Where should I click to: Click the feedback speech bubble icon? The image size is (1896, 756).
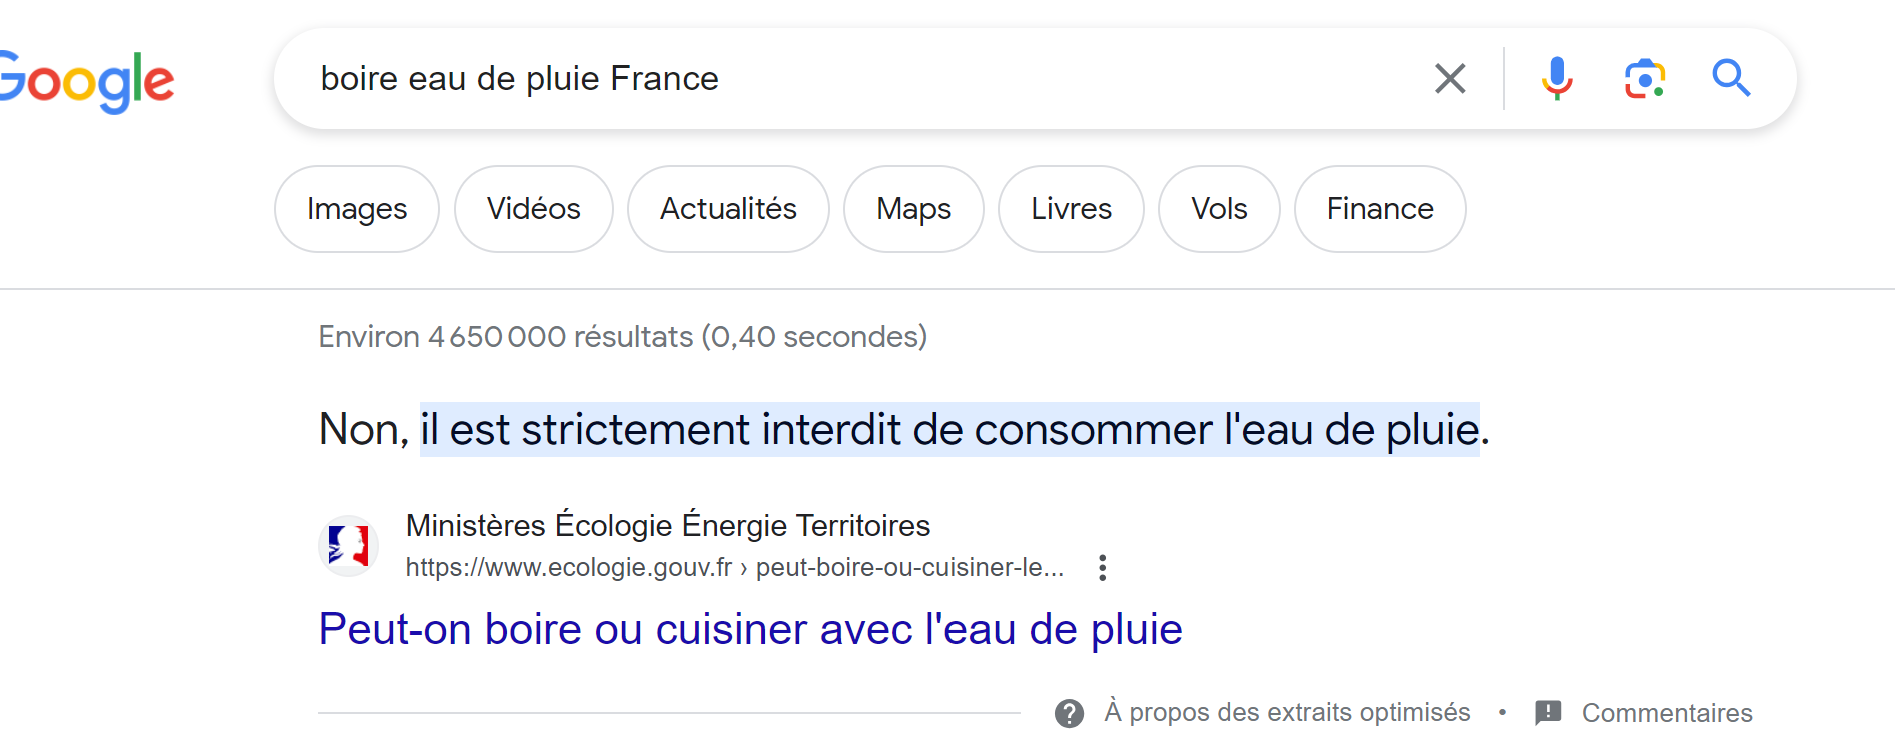tap(1548, 712)
